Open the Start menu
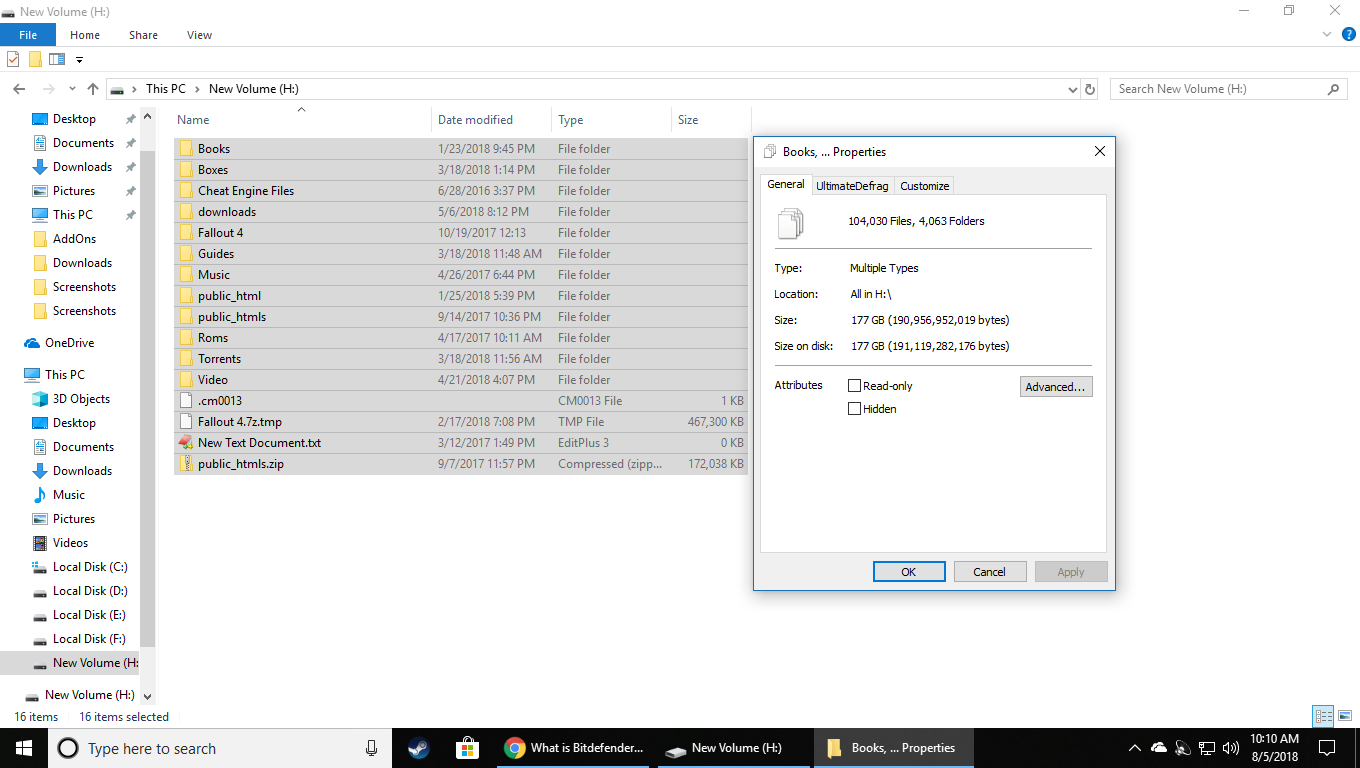 pyautogui.click(x=24, y=748)
